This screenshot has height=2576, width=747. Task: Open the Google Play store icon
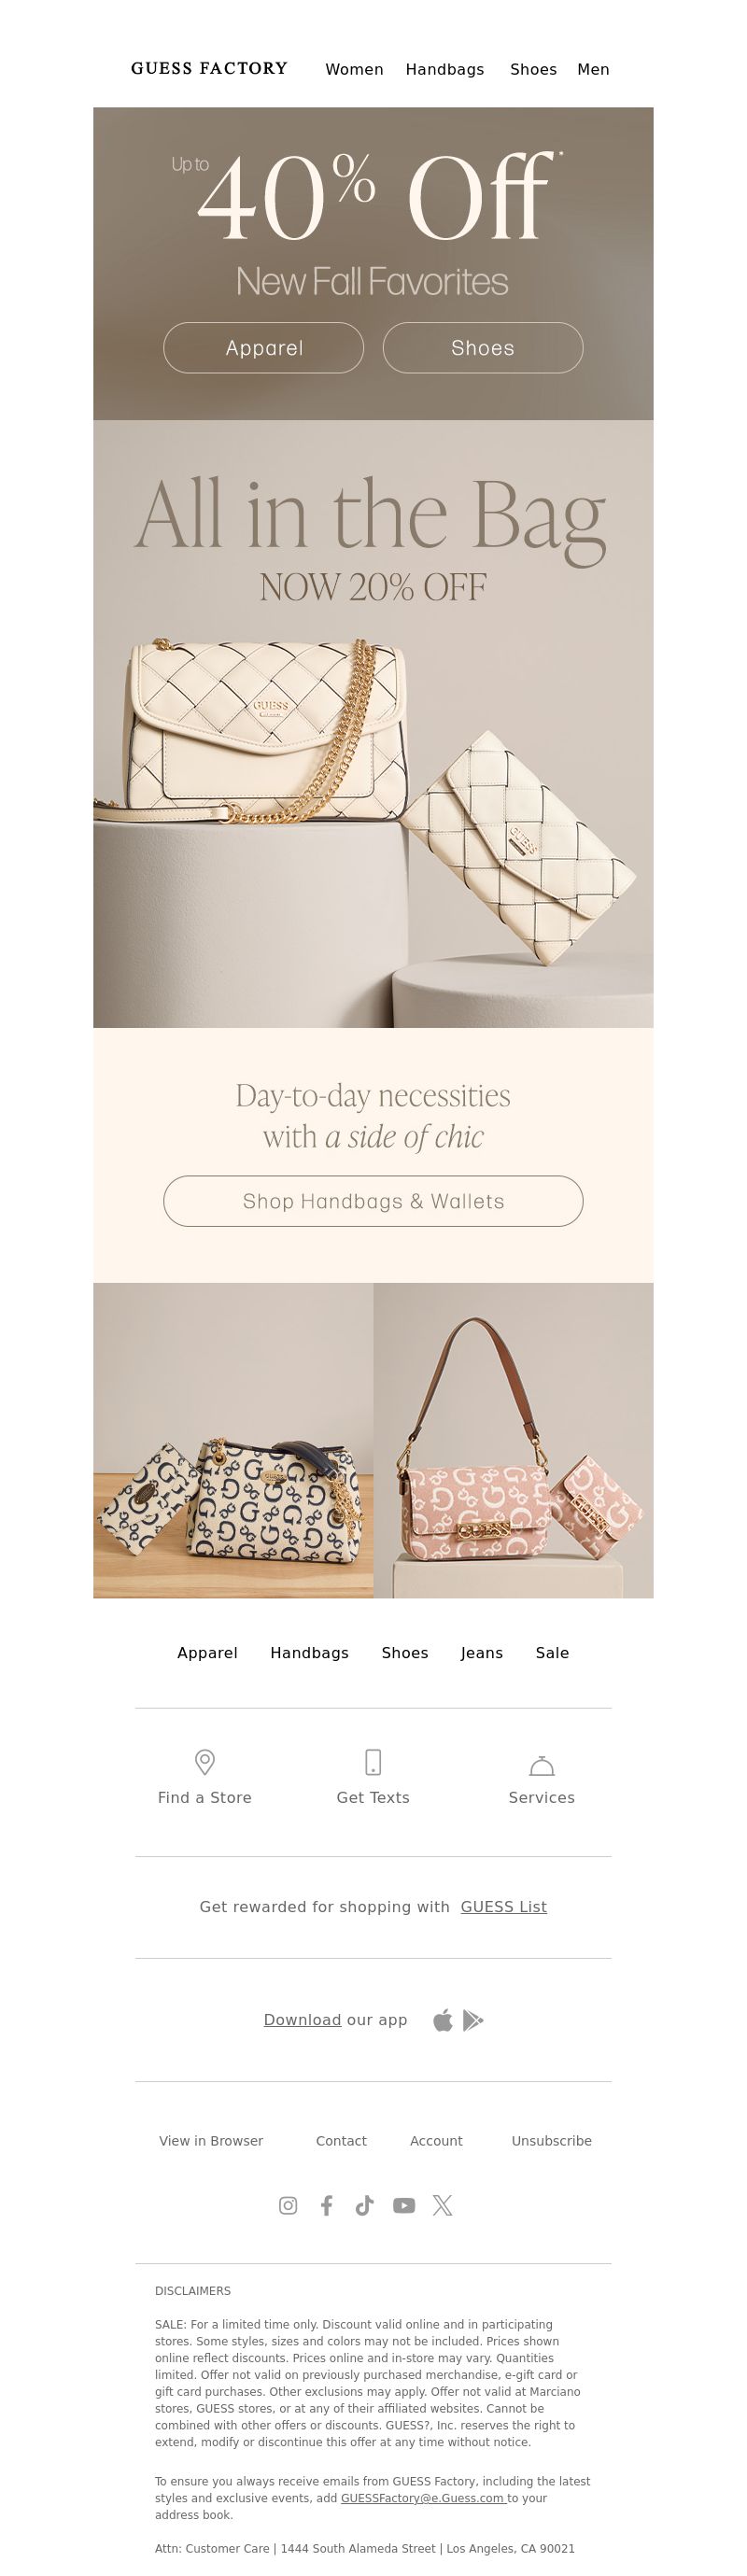(473, 2020)
